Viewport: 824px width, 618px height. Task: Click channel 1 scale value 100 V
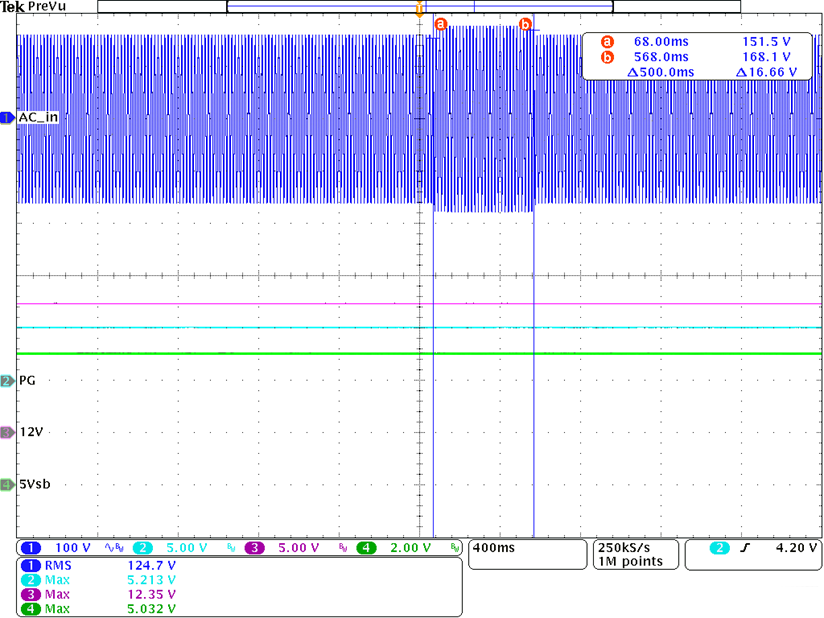[73, 548]
